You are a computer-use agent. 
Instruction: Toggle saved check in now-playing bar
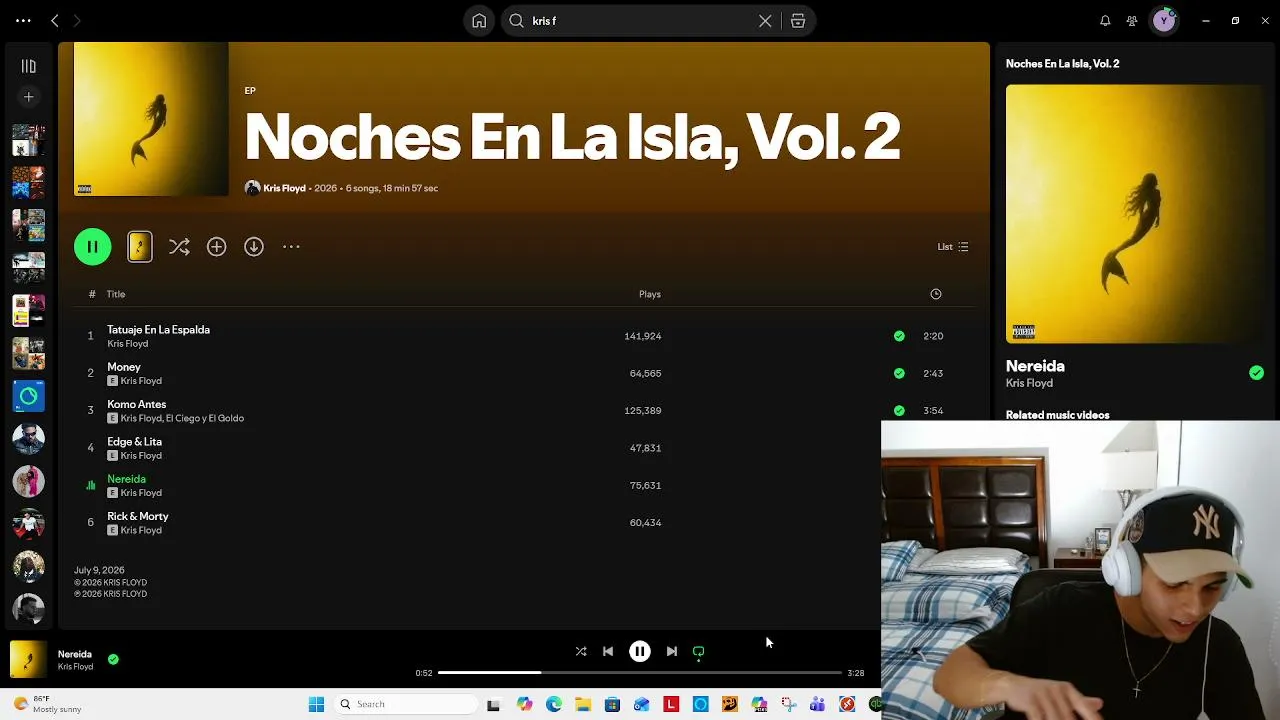point(113,659)
